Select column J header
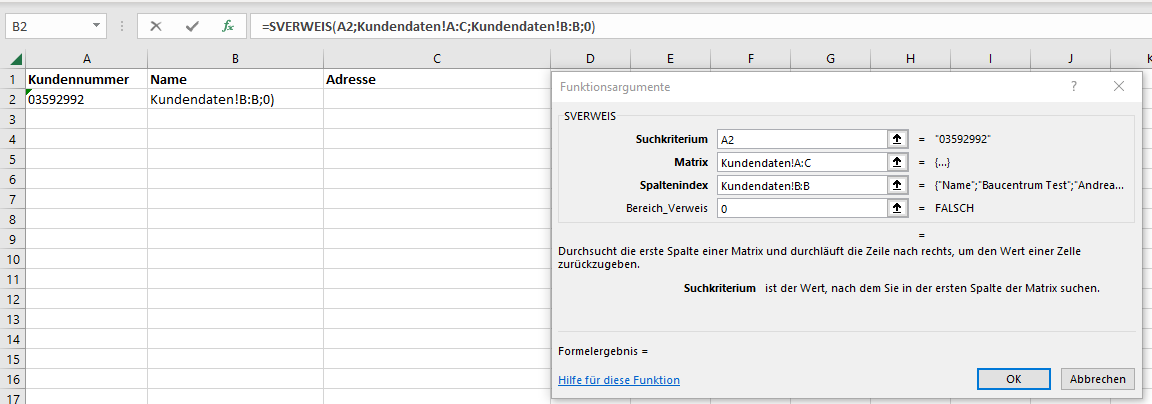Viewport: 1152px width, 404px height. (x=1070, y=59)
